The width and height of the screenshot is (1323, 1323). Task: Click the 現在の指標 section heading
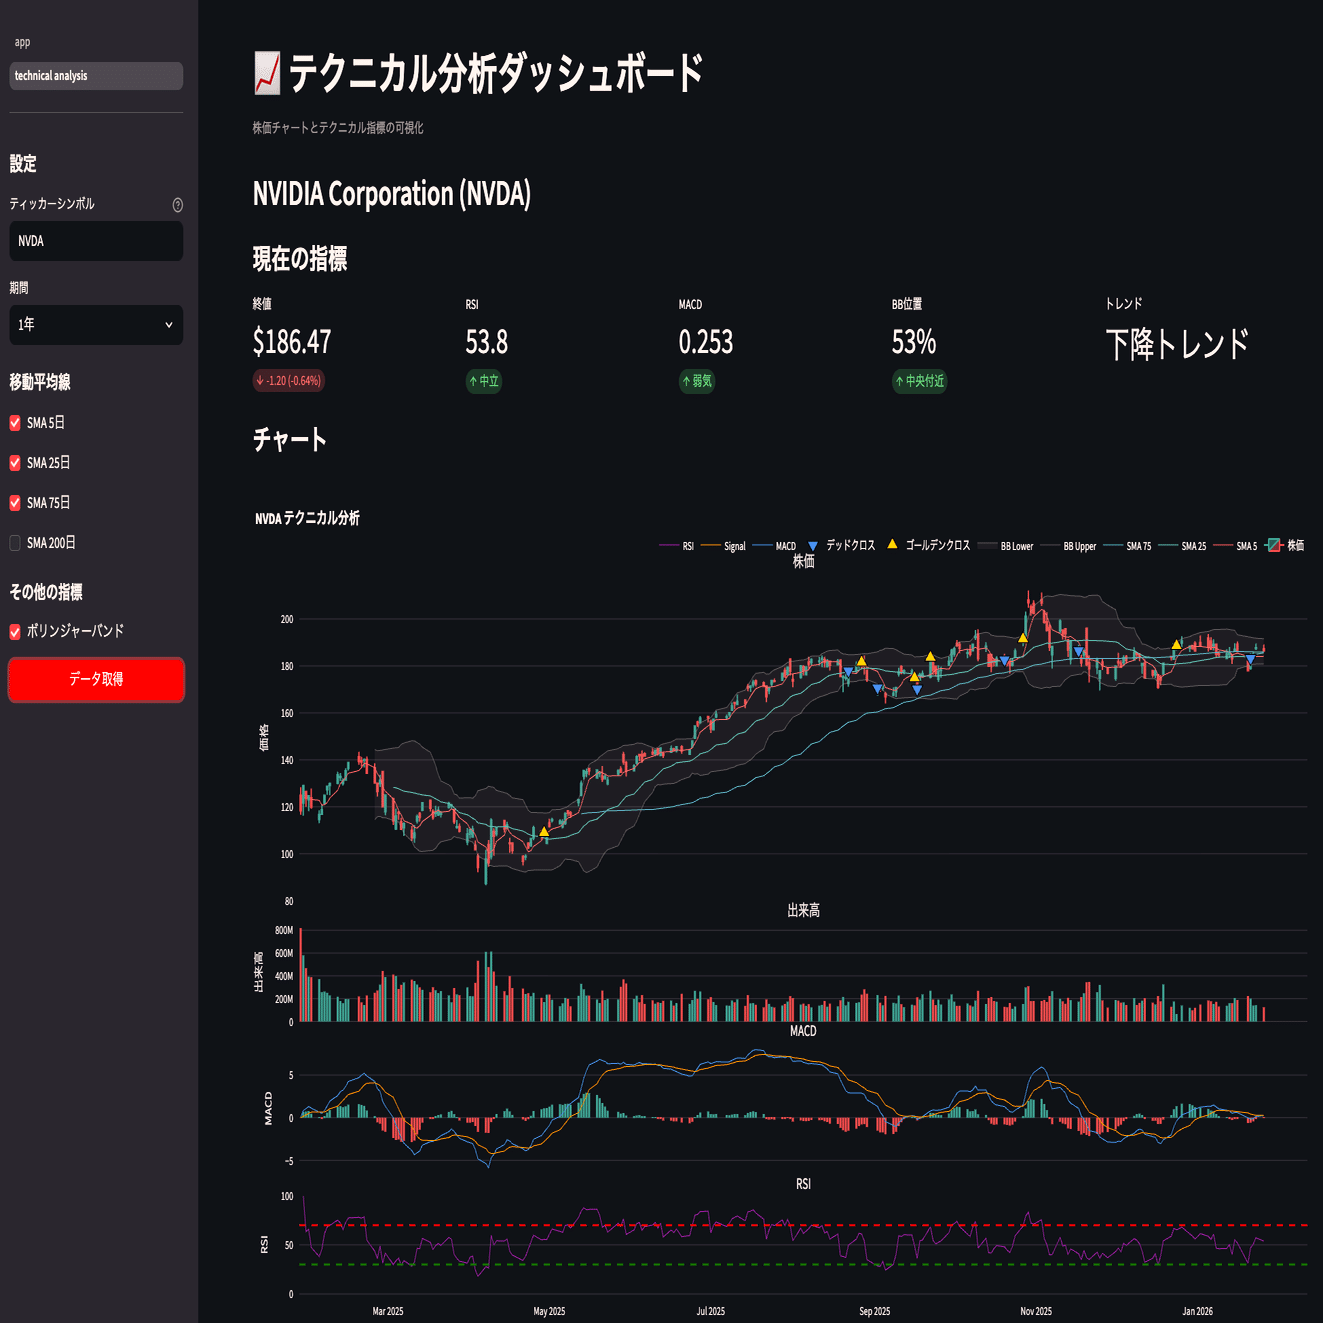[x=300, y=259]
